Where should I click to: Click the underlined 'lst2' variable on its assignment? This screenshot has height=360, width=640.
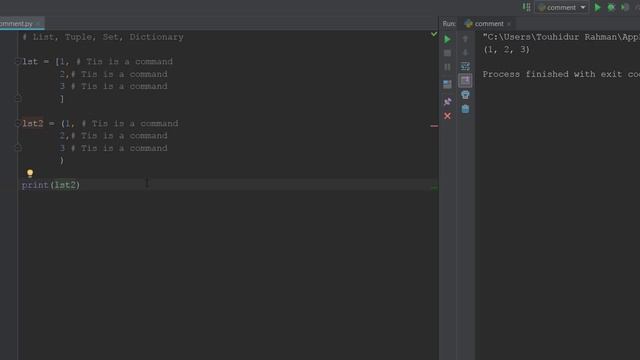33,123
